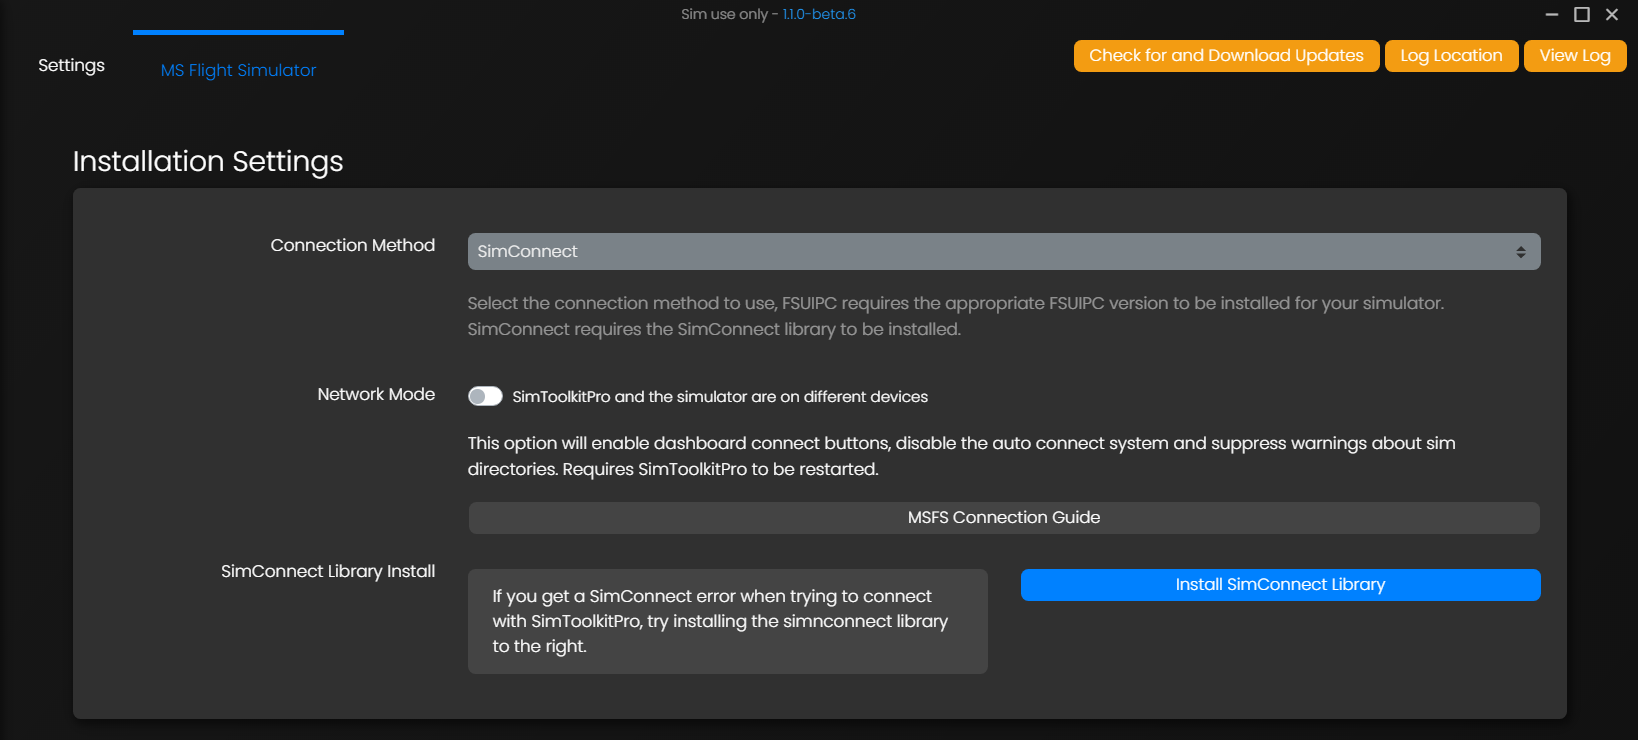Click the Connection Method label
The width and height of the screenshot is (1638, 740).
coord(352,245)
